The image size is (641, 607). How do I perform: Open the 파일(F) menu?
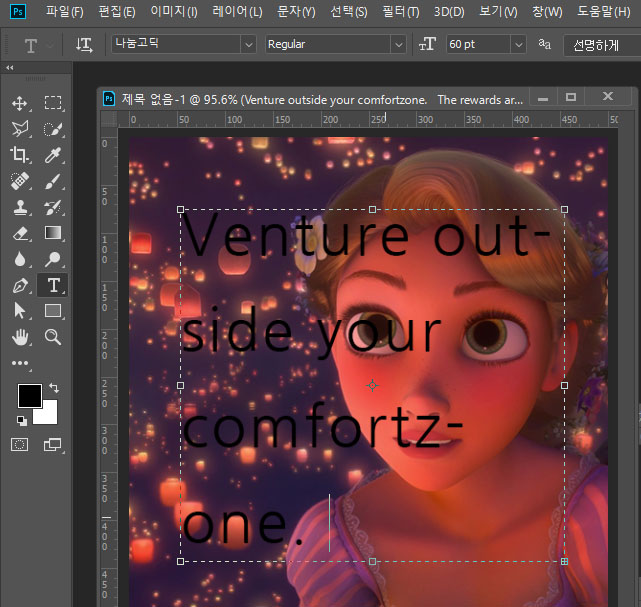(x=65, y=11)
